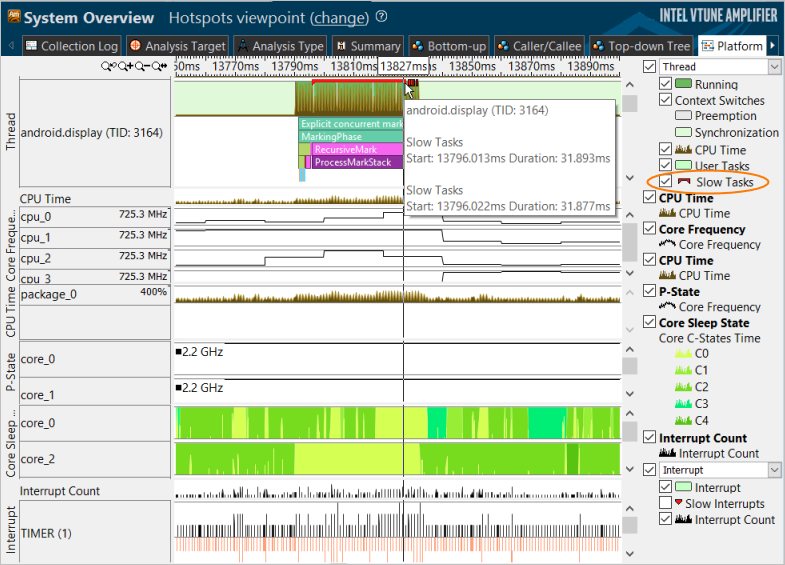Image resolution: width=785 pixels, height=565 pixels.
Task: Click down arrow of Core Sleep scrollbar
Action: pyautogui.click(x=630, y=469)
